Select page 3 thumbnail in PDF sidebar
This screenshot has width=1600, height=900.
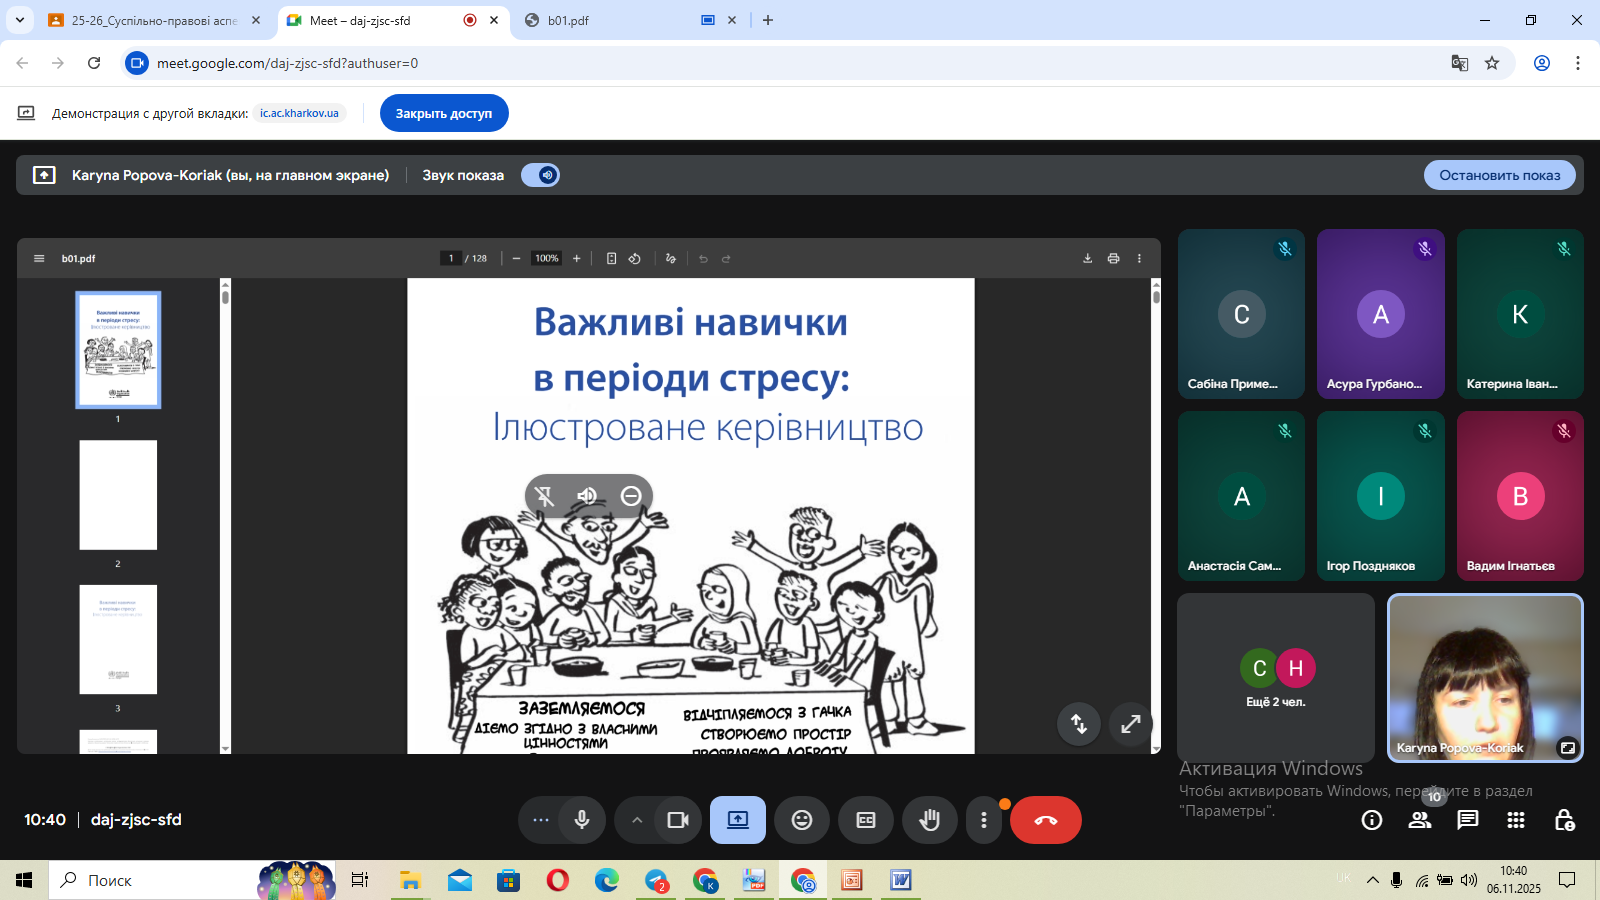[118, 640]
